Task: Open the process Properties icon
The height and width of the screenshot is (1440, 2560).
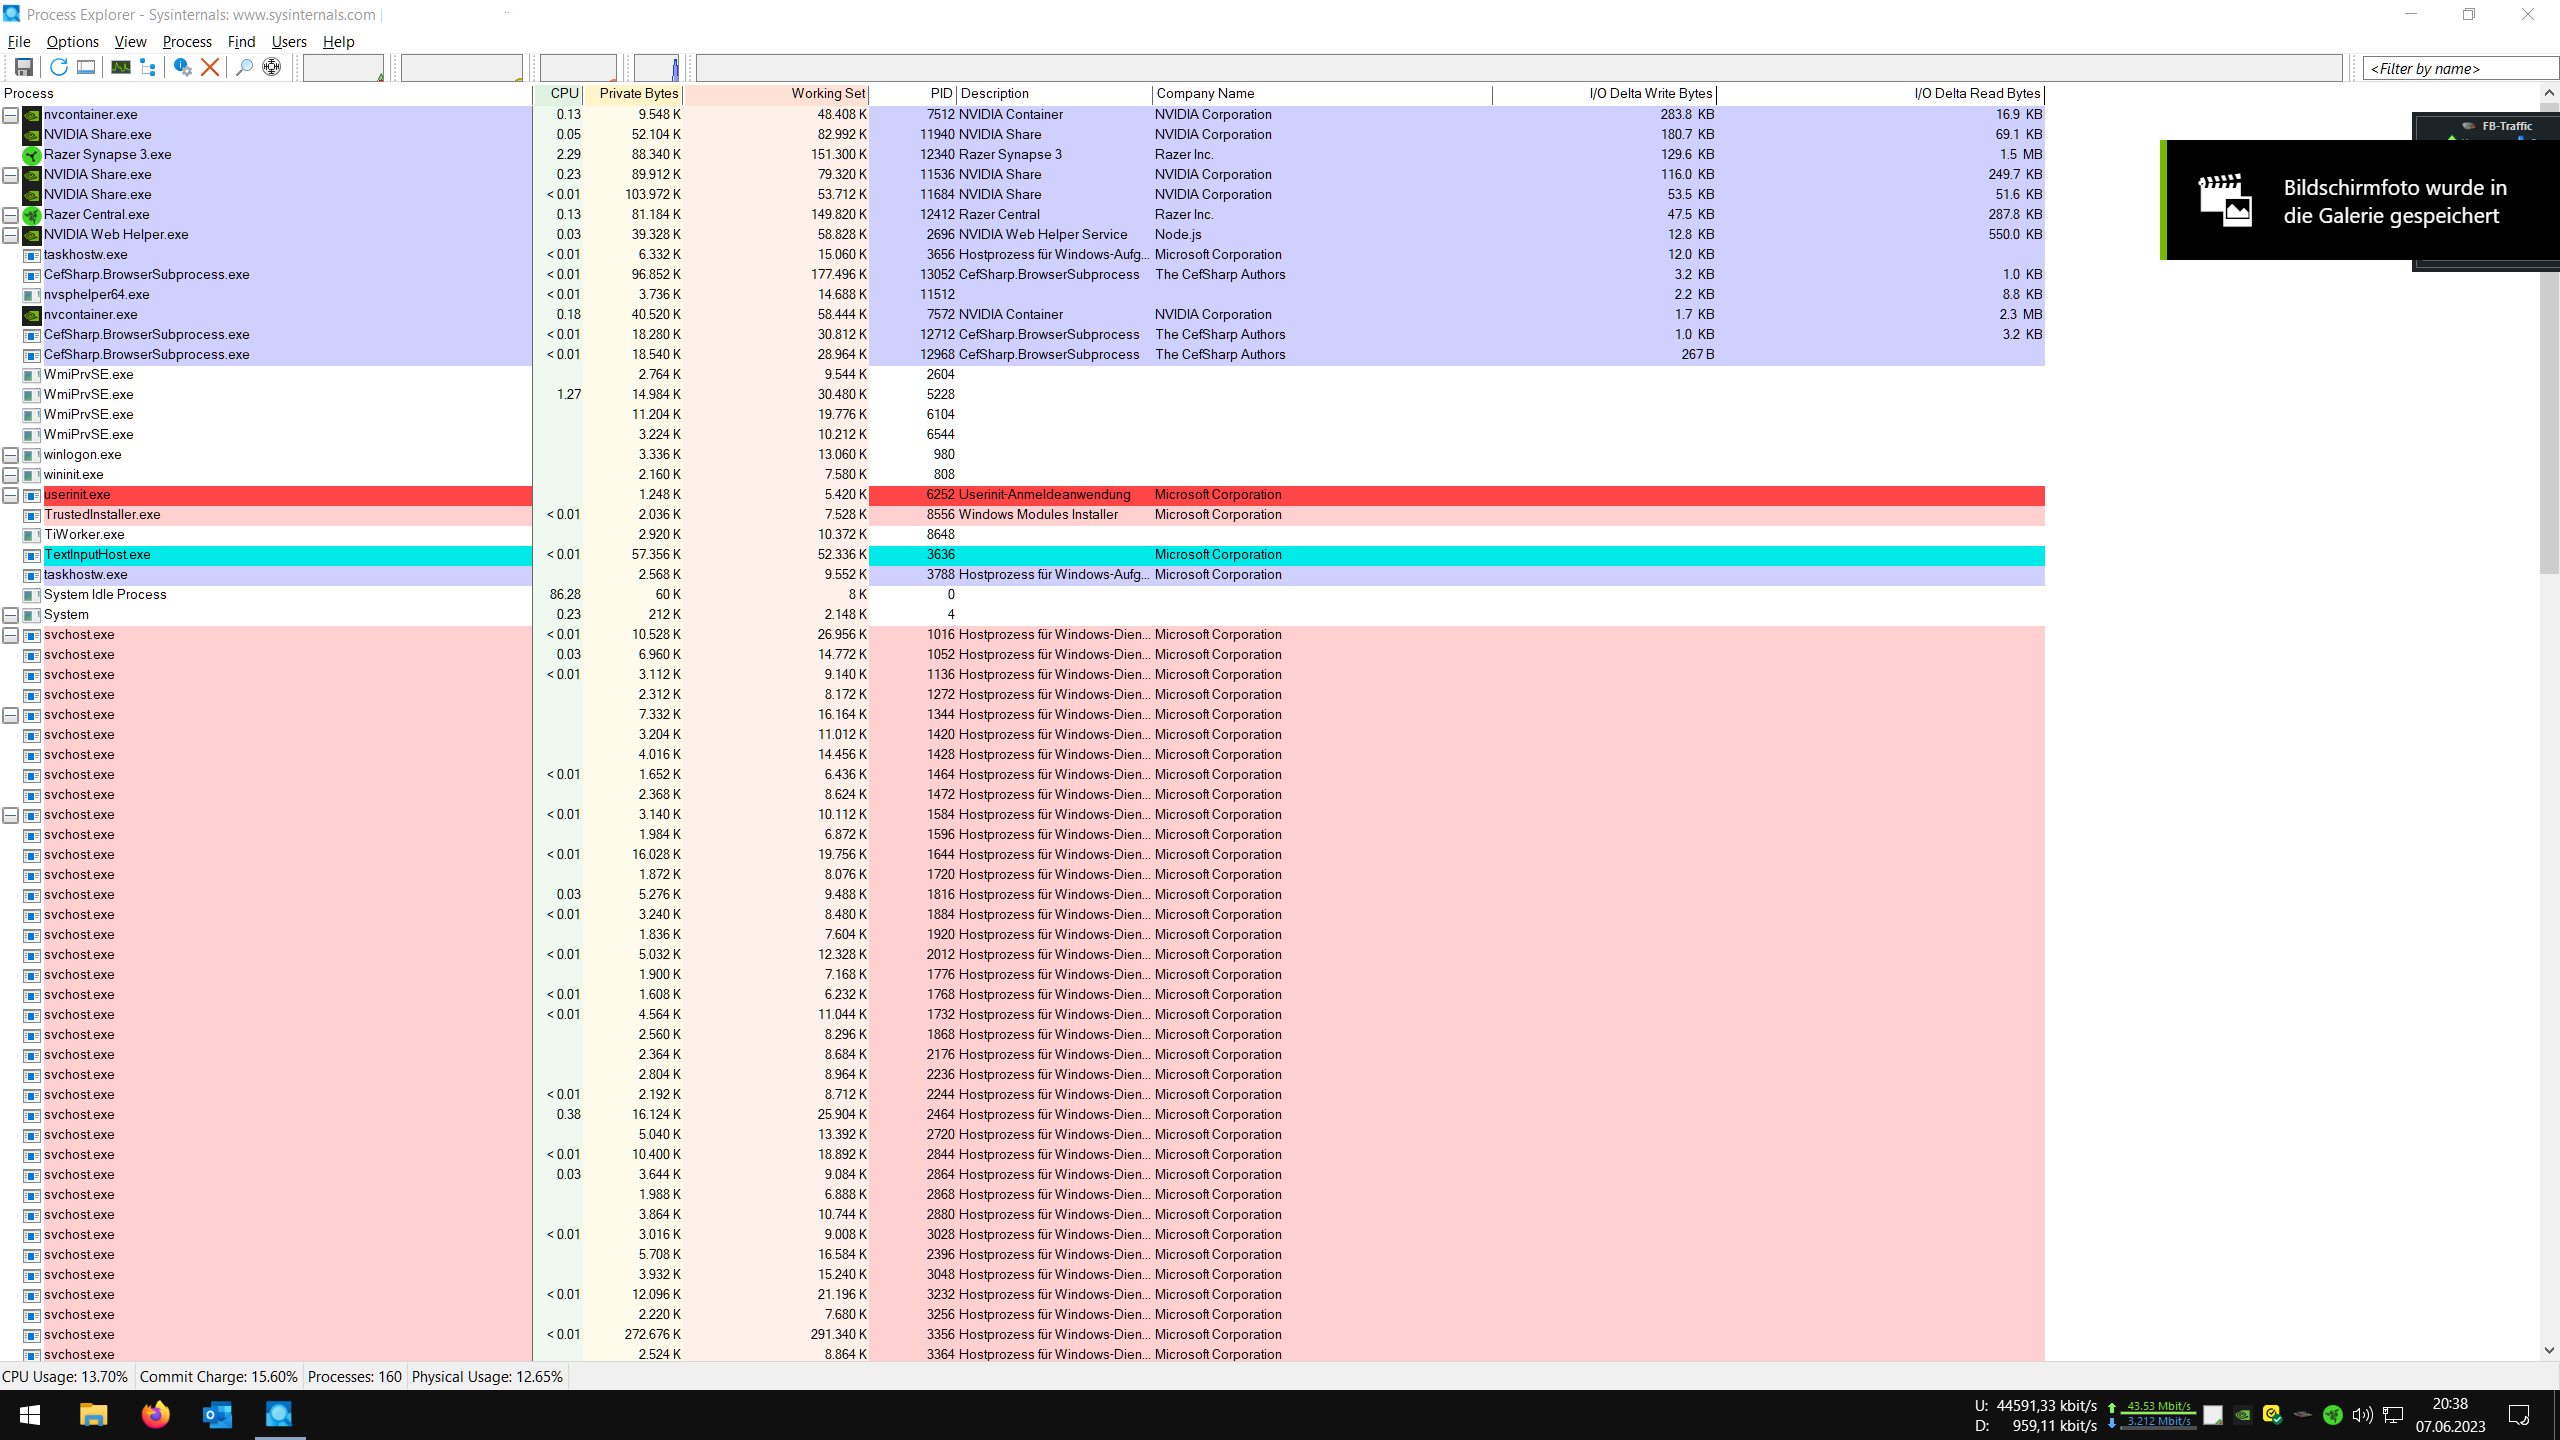Action: tap(182, 67)
